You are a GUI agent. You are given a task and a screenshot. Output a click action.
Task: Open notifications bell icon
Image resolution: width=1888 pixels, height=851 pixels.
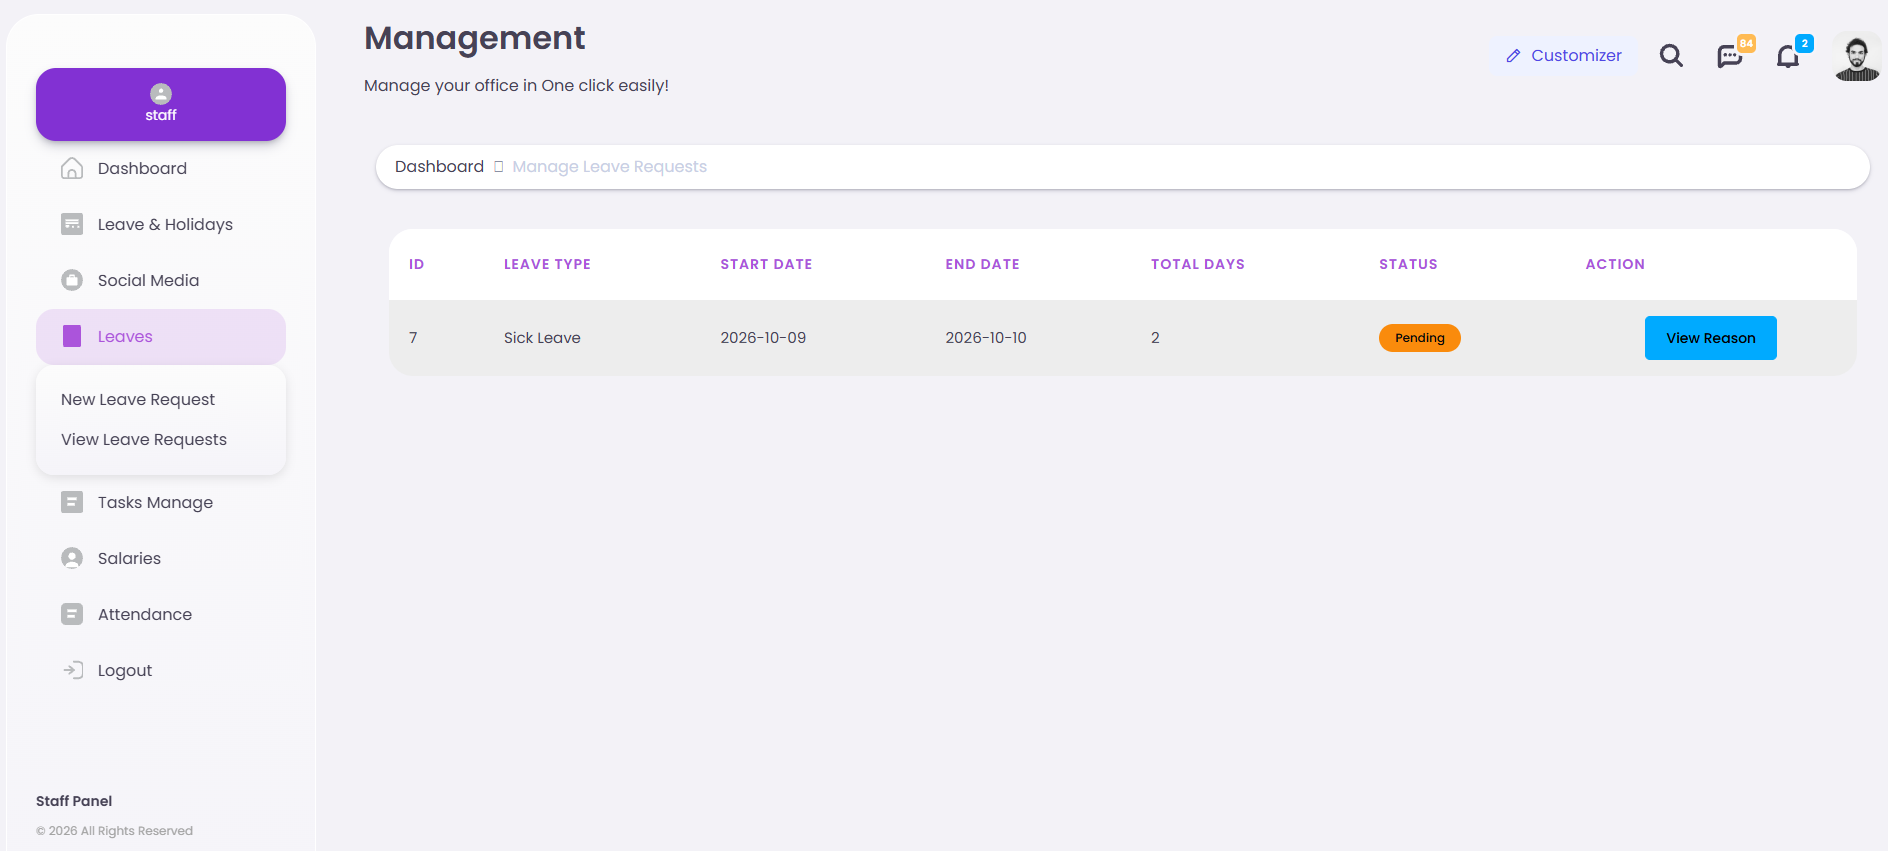click(x=1788, y=56)
